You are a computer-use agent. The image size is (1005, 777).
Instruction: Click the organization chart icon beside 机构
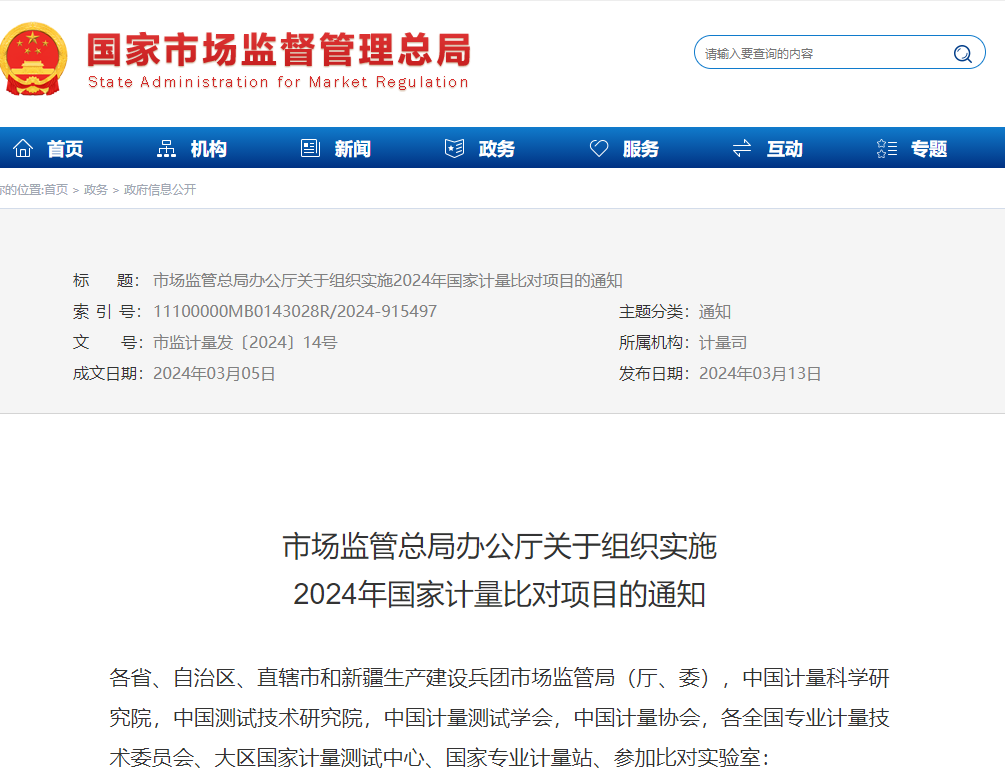pyautogui.click(x=166, y=149)
